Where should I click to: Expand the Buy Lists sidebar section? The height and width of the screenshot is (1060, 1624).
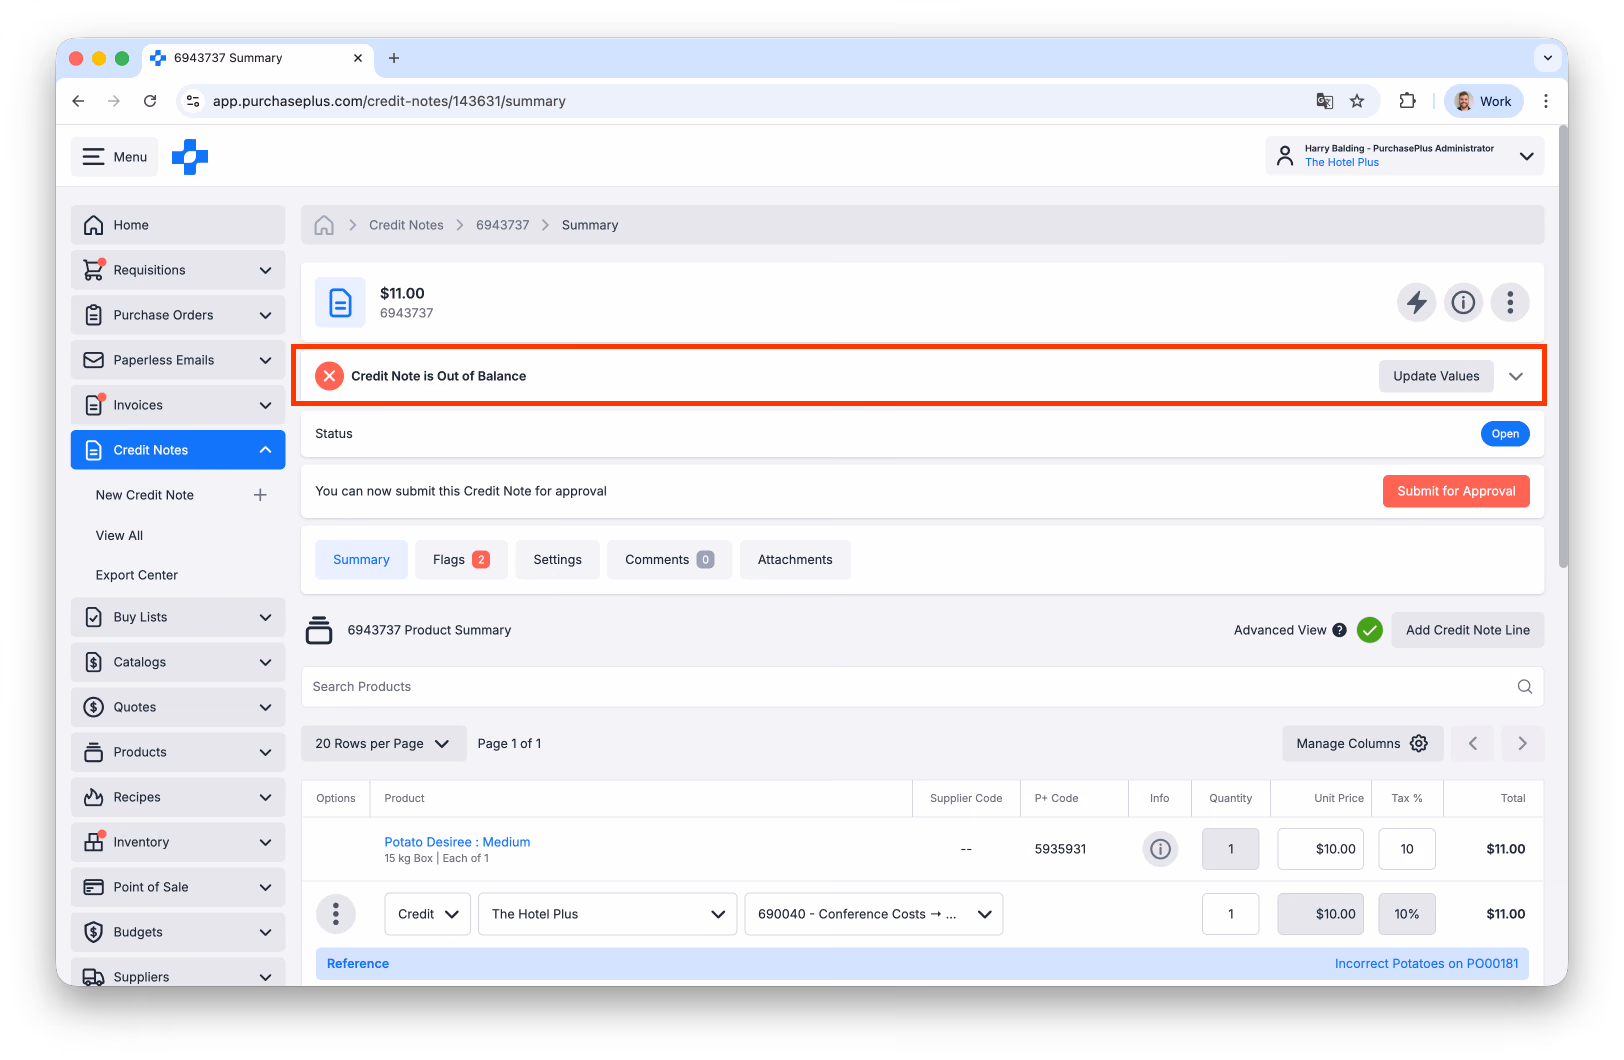(178, 617)
